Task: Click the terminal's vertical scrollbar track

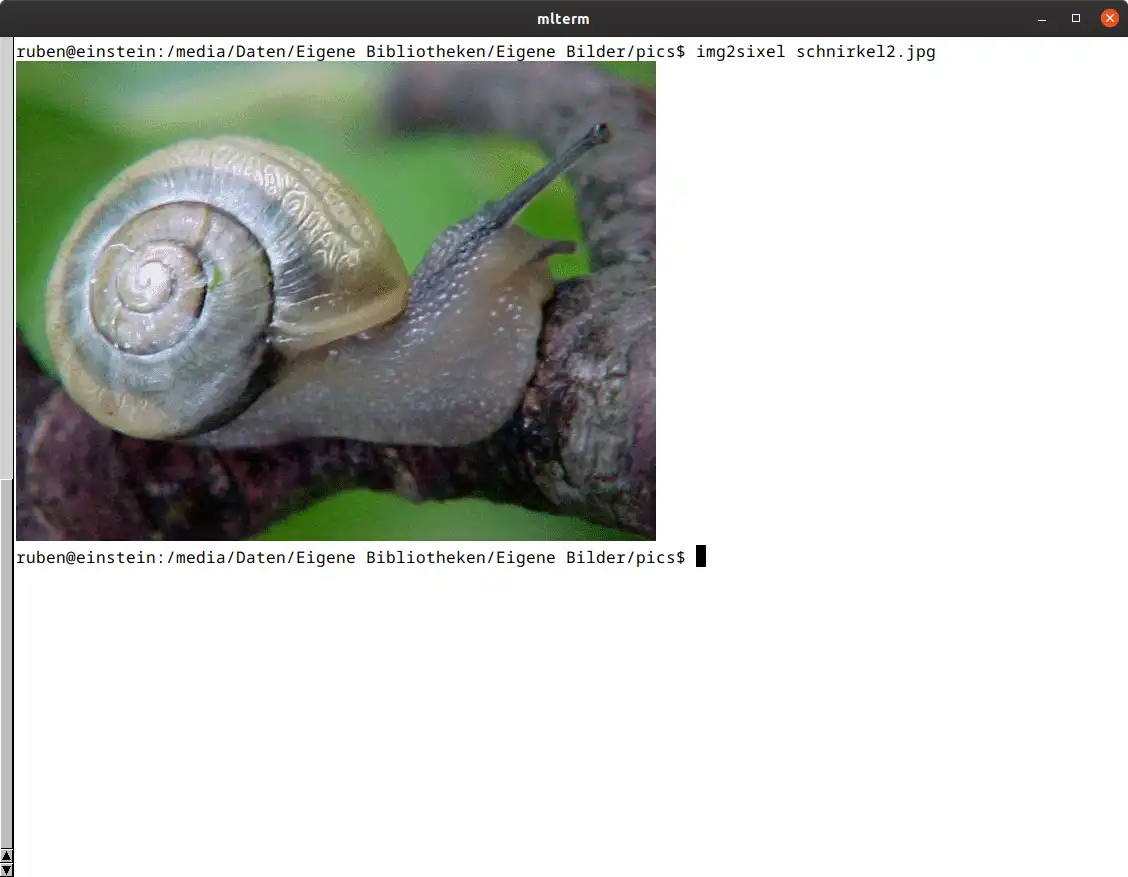Action: coord(6,443)
